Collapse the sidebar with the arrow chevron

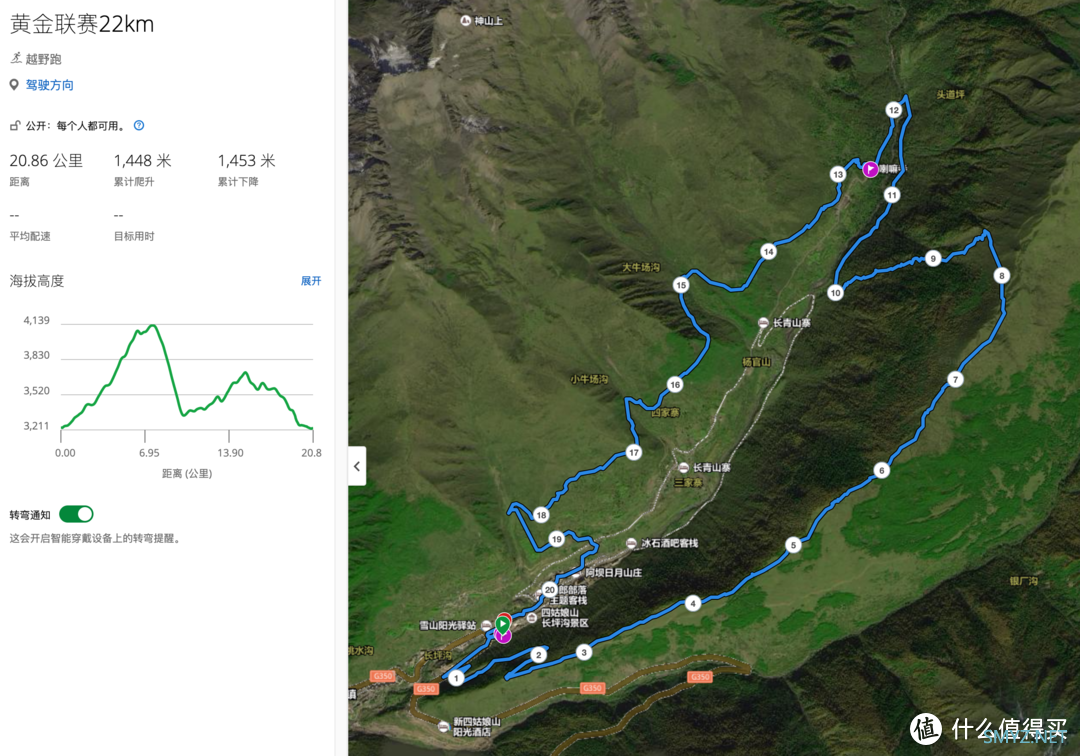click(357, 466)
